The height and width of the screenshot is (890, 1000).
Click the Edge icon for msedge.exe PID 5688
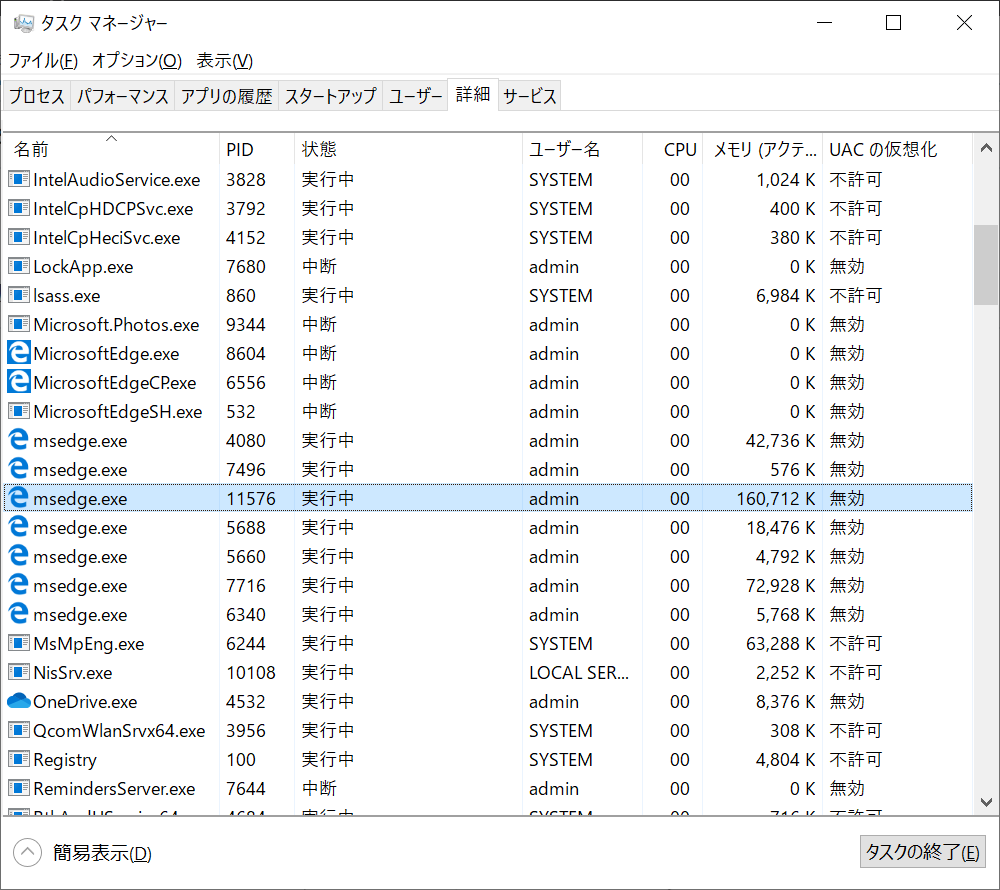pyautogui.click(x=18, y=527)
